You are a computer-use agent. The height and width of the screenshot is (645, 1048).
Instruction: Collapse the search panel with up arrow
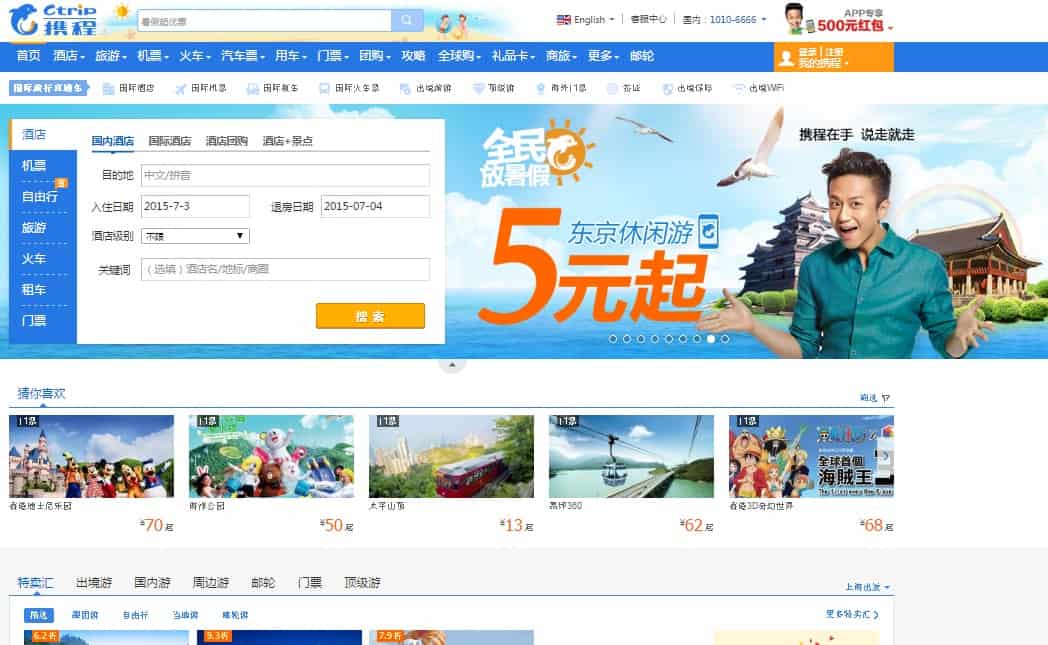point(452,365)
